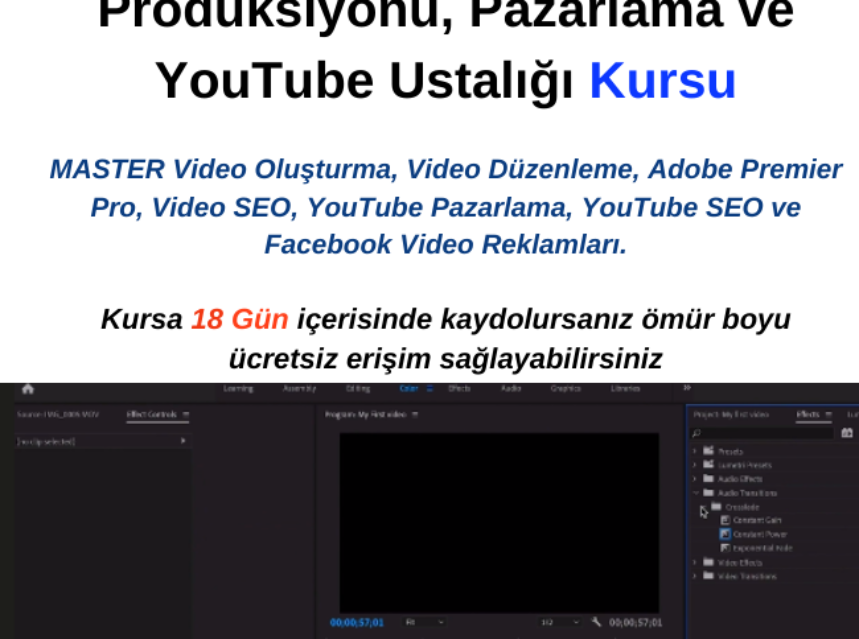Expand the Lumetri Presets chevron

tap(695, 465)
